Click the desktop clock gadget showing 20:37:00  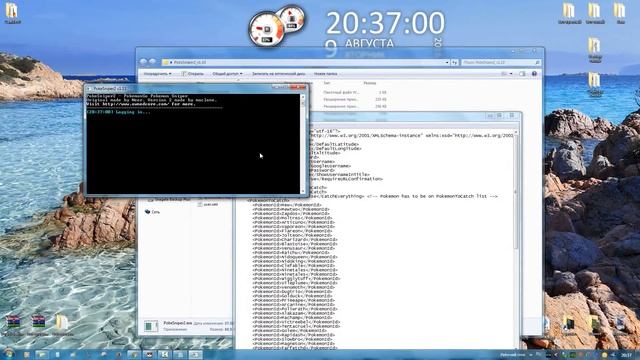[x=385, y=24]
